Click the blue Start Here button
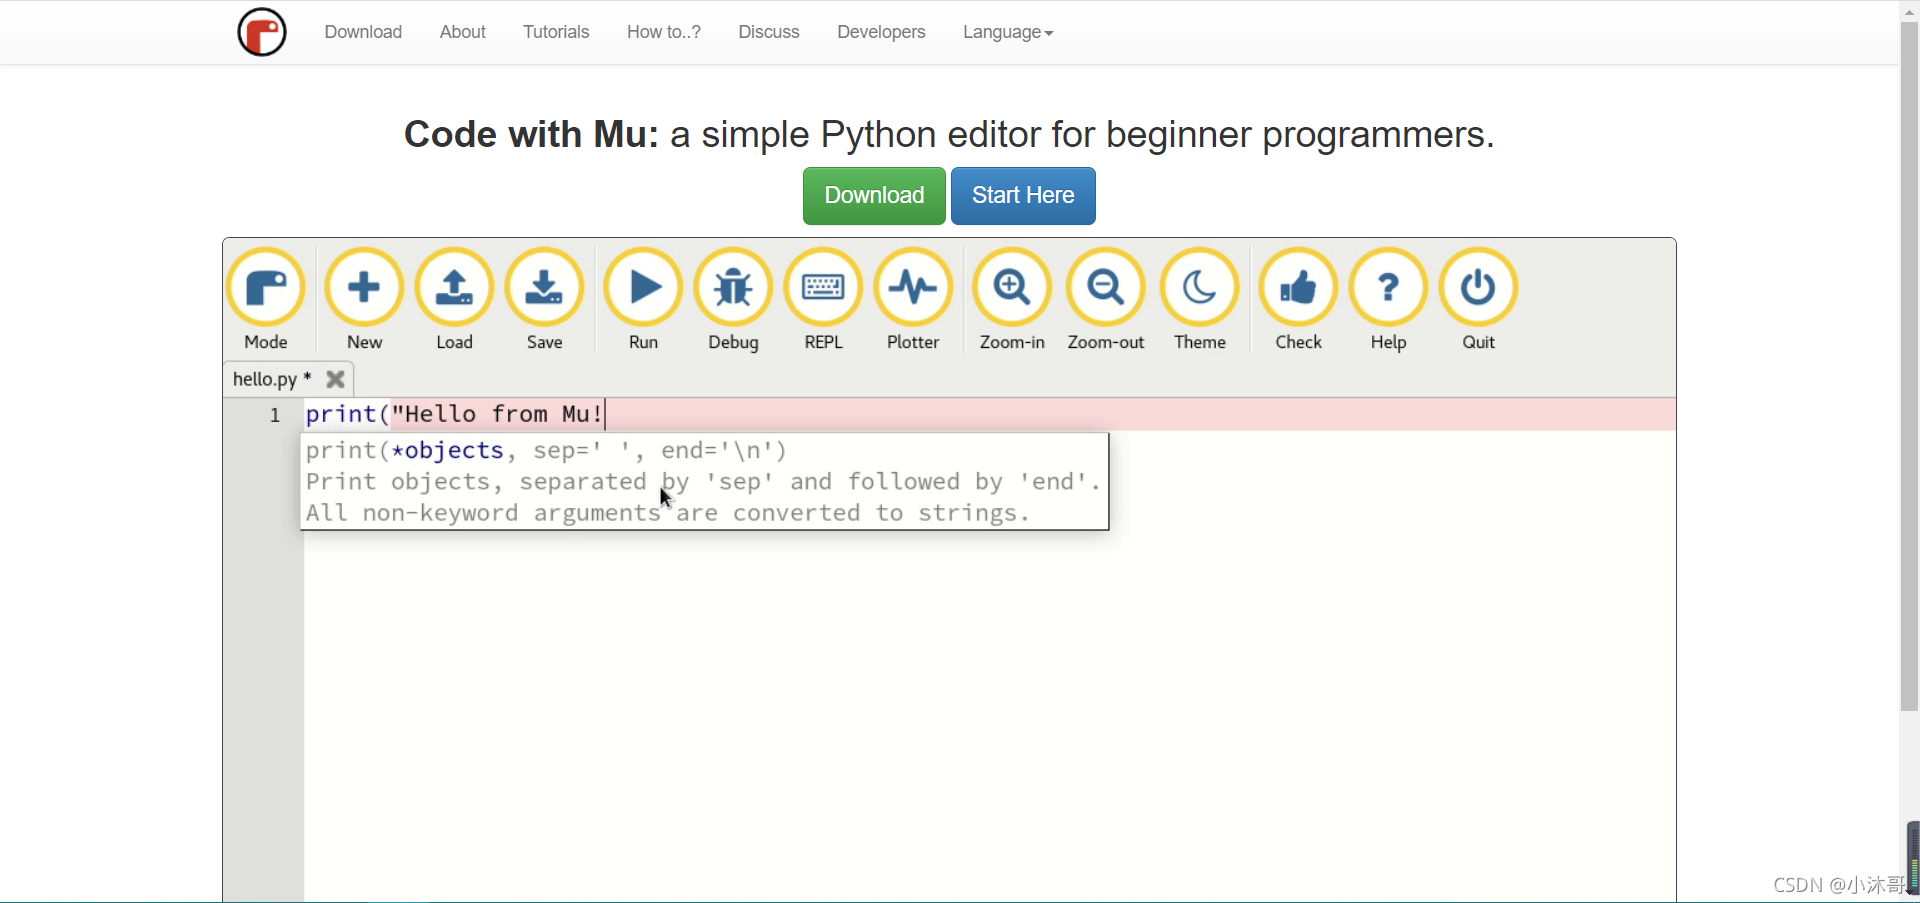Screen dimensions: 1920x903 click(x=1023, y=196)
